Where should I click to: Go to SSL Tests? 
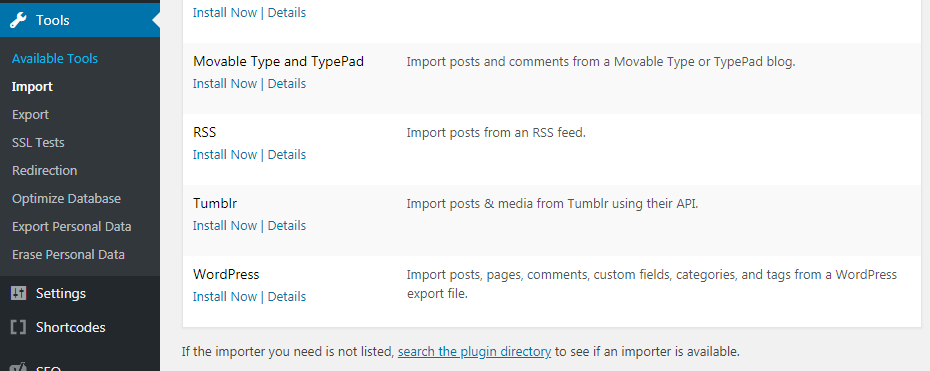(x=38, y=143)
